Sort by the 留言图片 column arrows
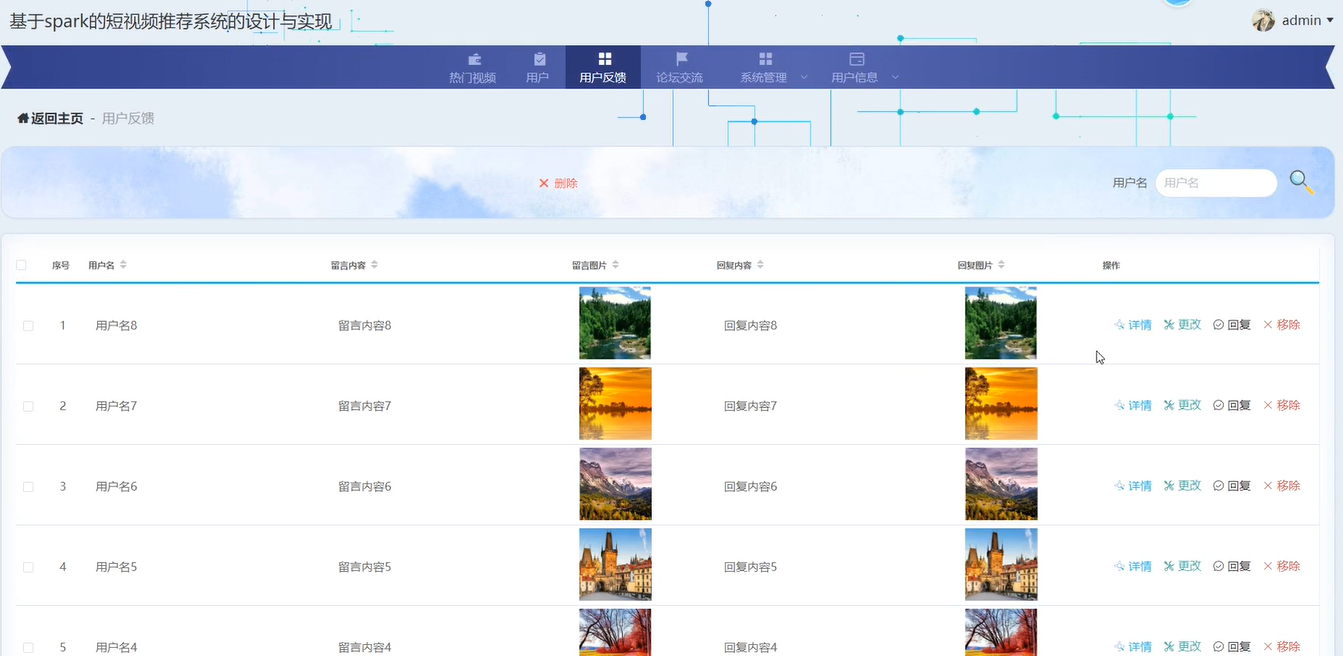Viewport: 1343px width, 656px height. [615, 265]
